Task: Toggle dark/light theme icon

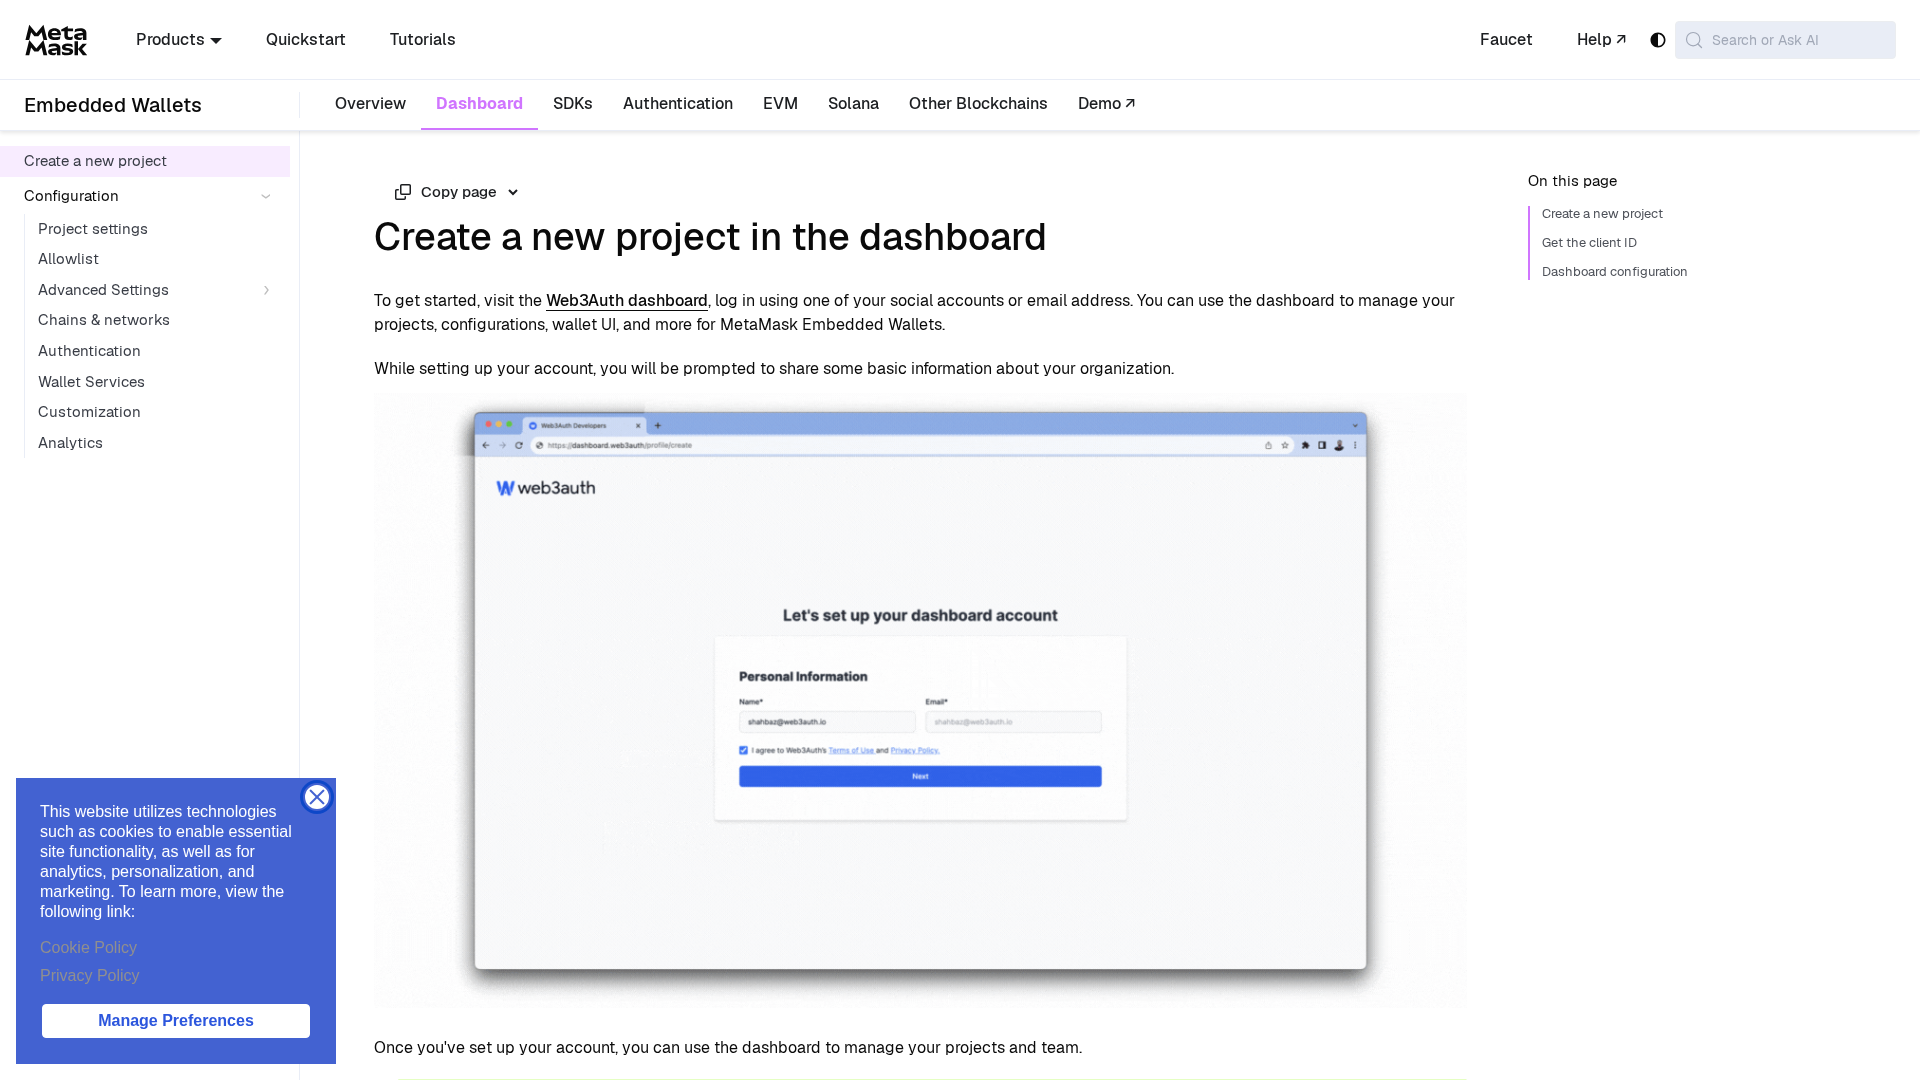Action: pos(1658,40)
